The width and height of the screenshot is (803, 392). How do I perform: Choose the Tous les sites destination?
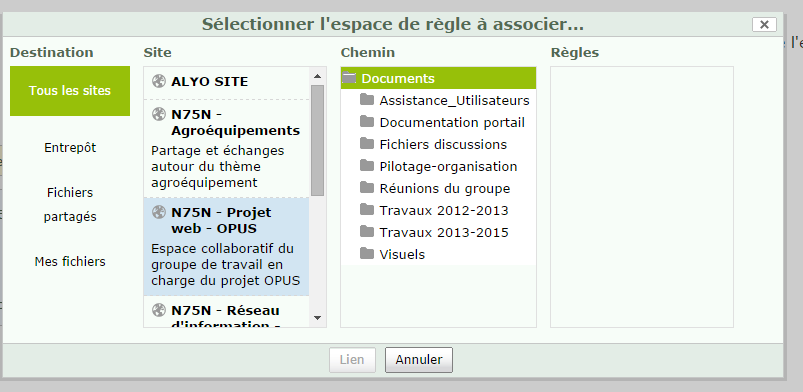[70, 91]
